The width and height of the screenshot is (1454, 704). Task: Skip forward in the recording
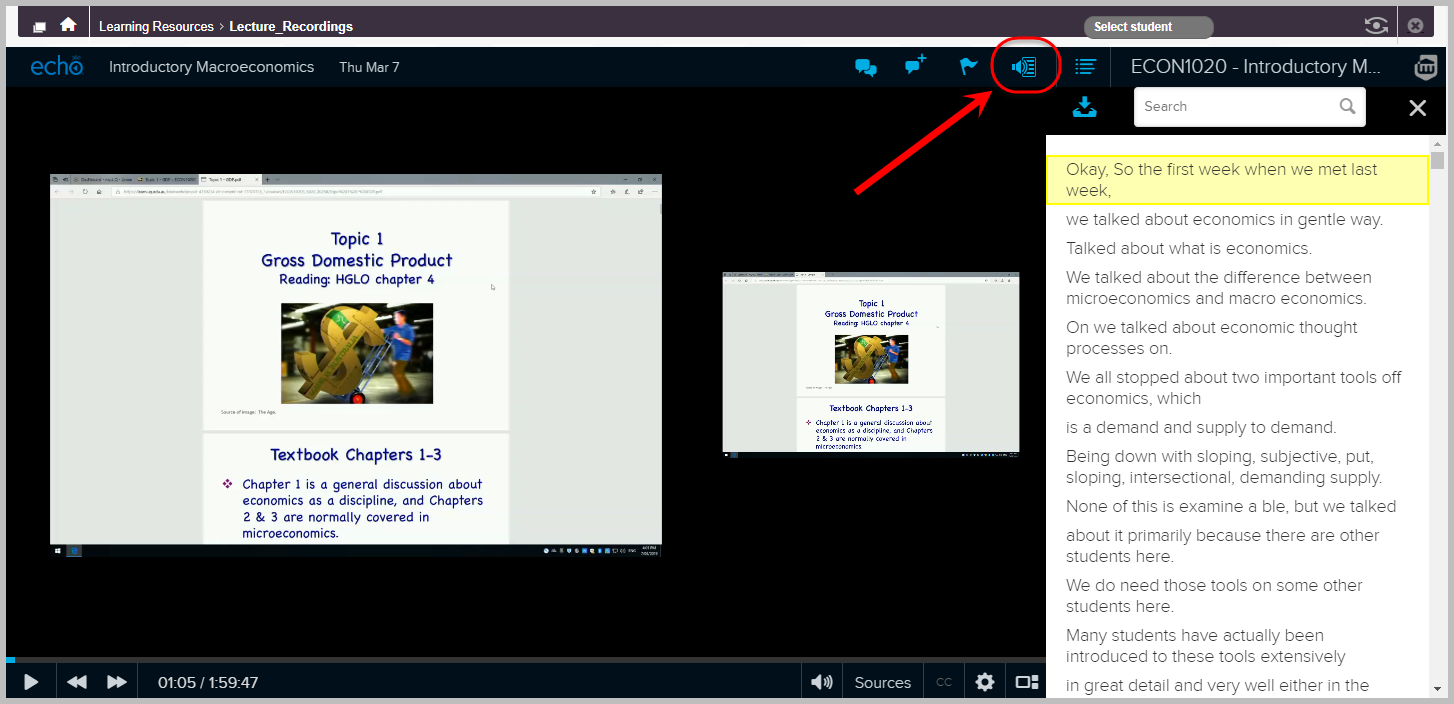116,681
